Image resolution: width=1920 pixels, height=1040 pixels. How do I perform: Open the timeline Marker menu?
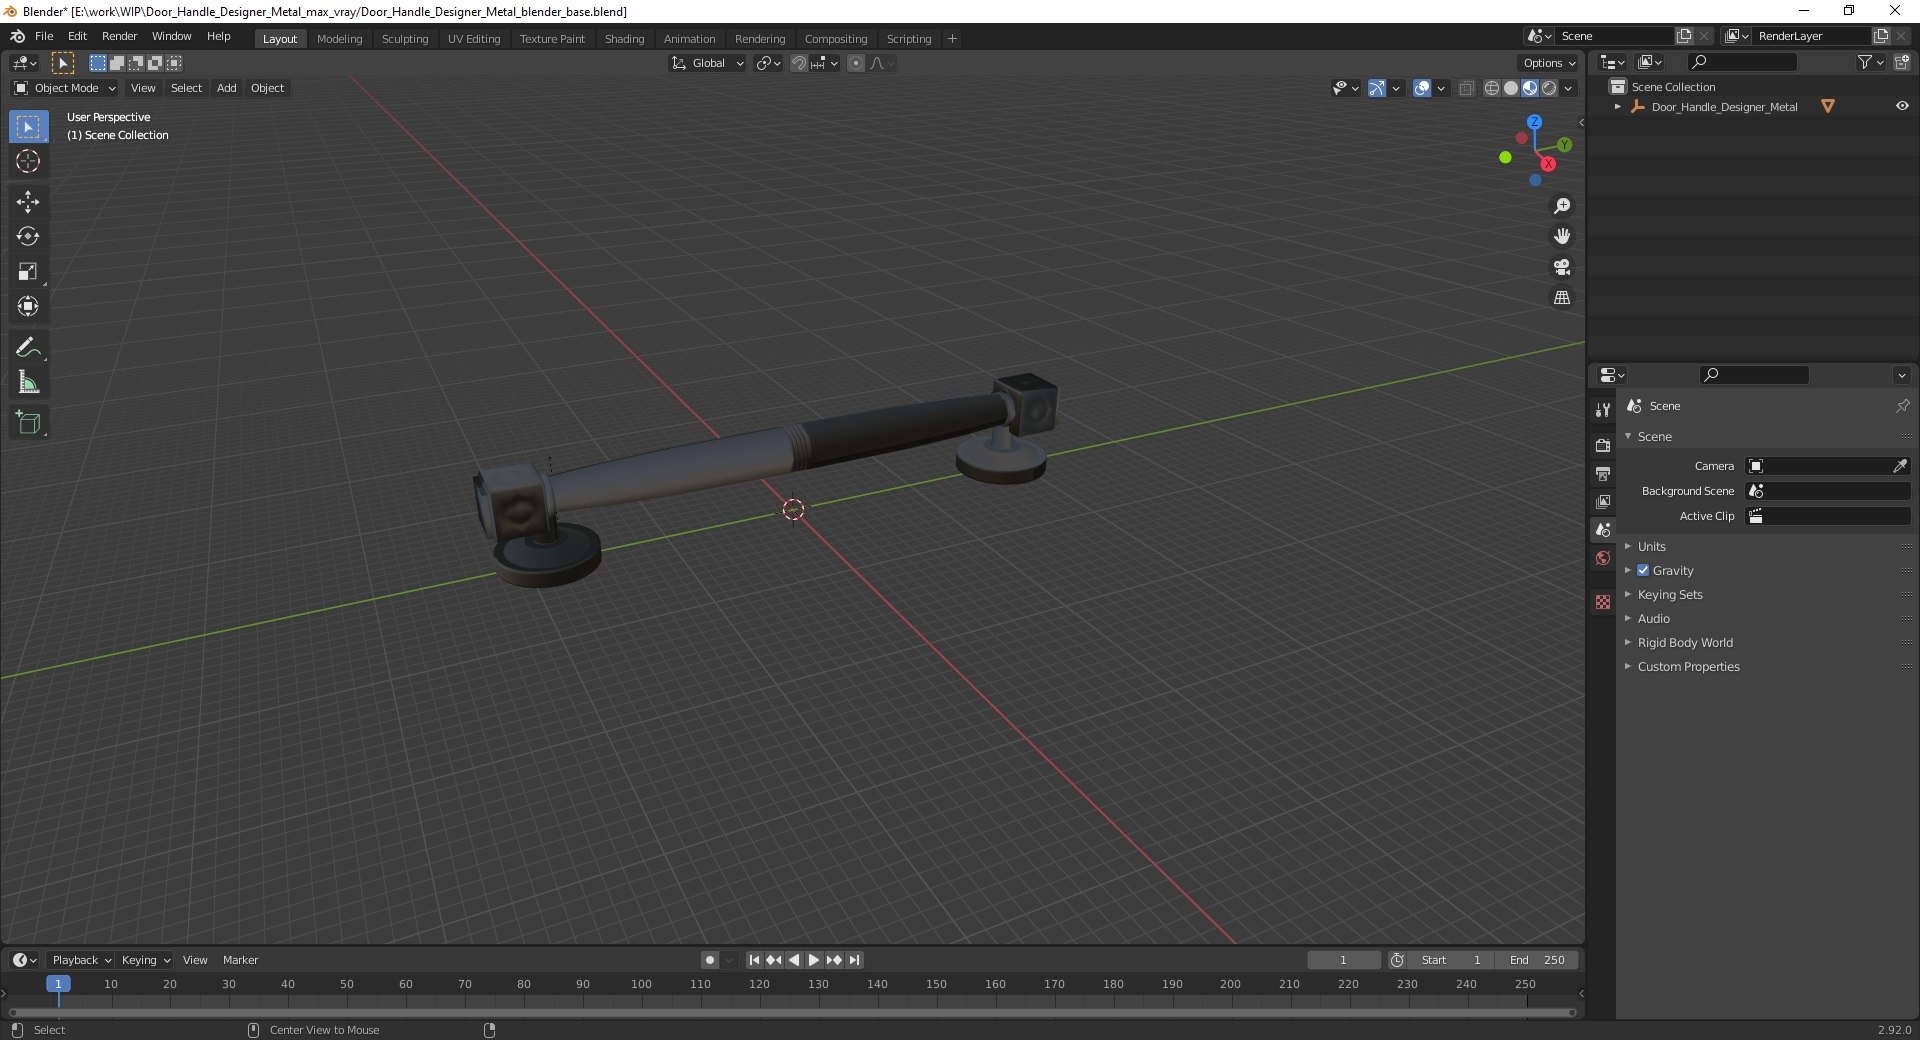[240, 960]
